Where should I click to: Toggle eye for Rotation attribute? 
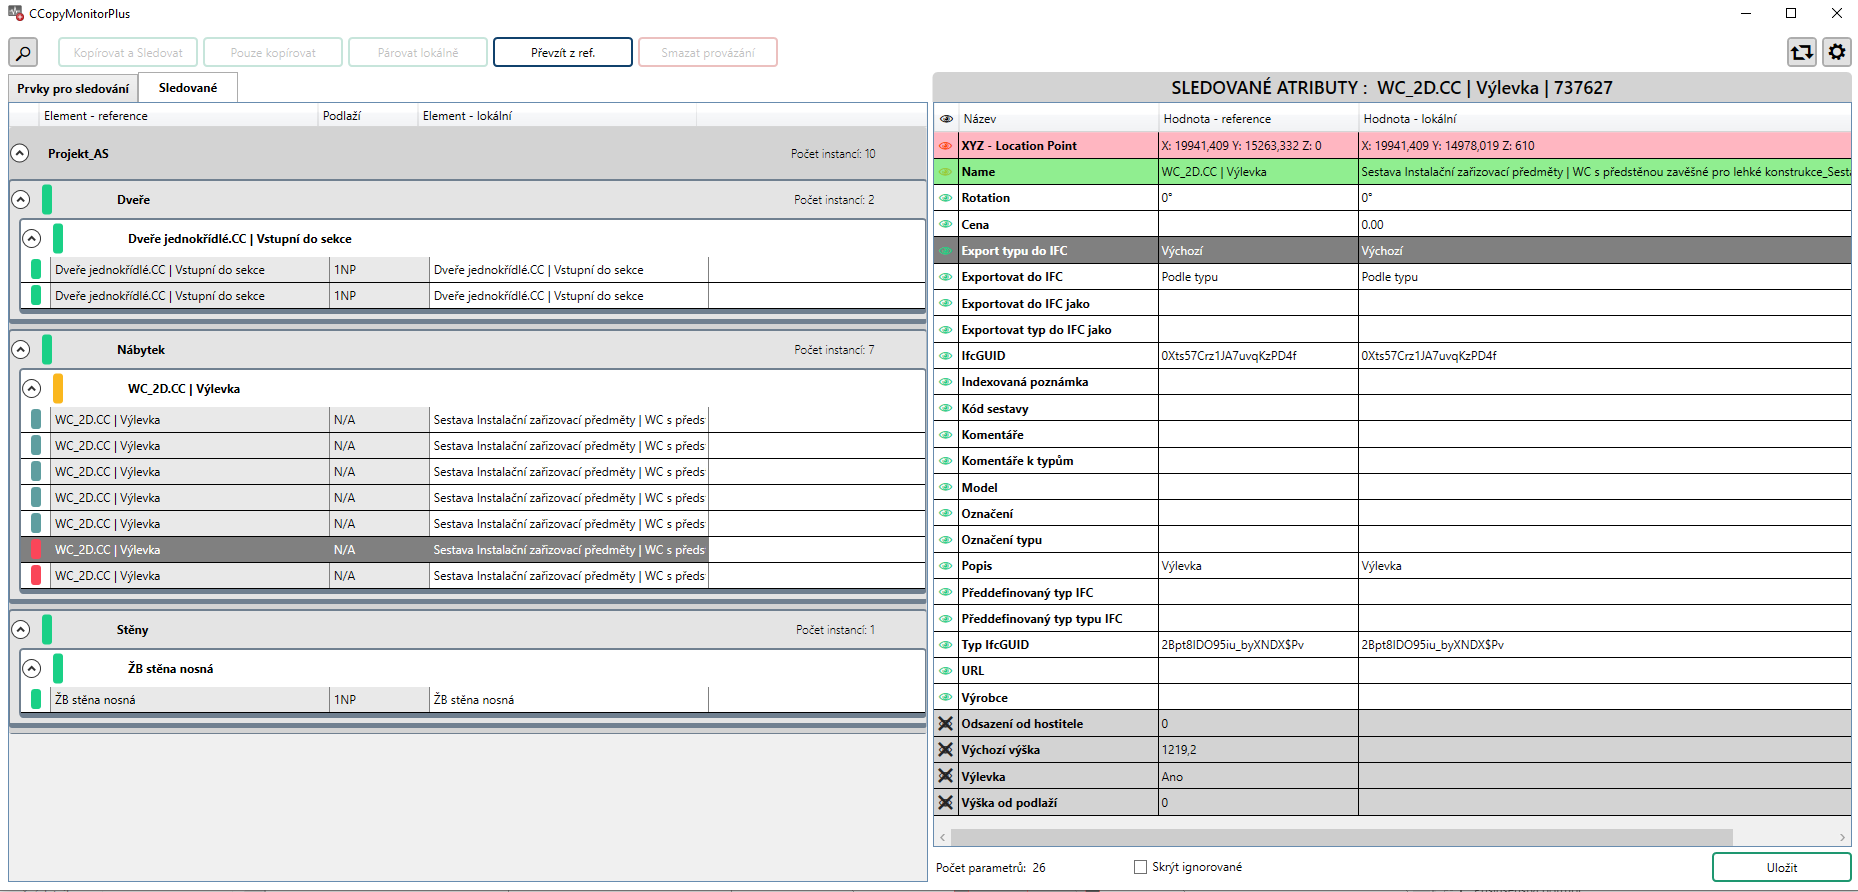click(945, 198)
